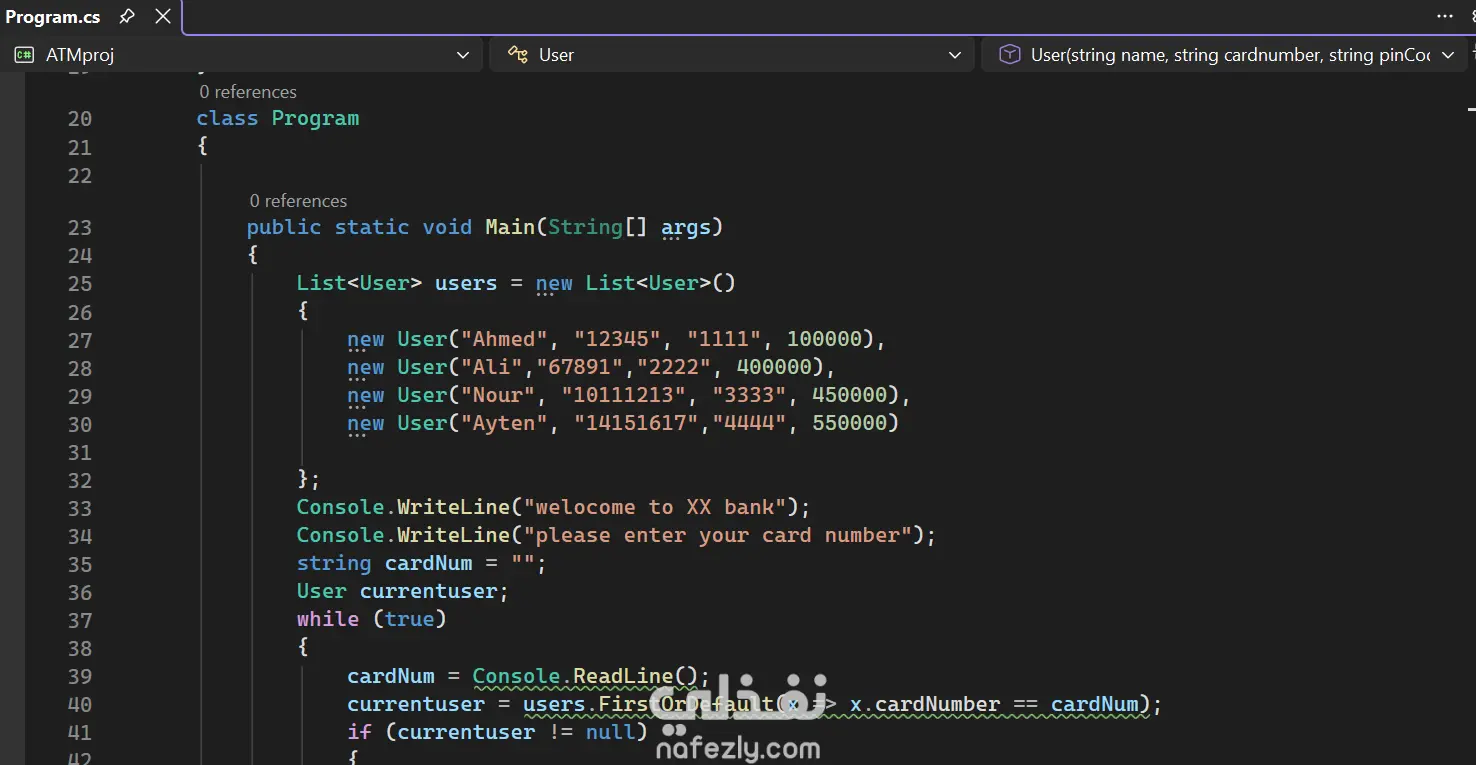This screenshot has width=1476, height=765.
Task: Toggle pin on Program.cs tab
Action: (x=127, y=17)
